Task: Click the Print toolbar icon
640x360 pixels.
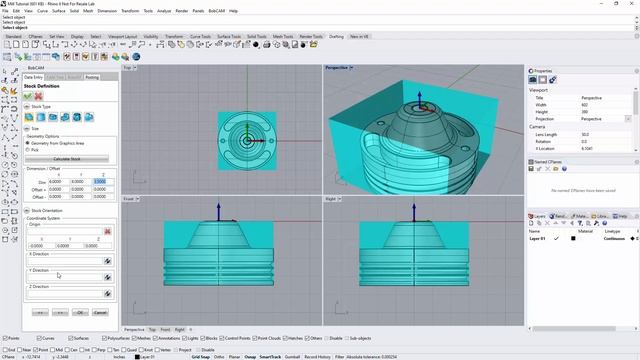Action: coord(267,44)
